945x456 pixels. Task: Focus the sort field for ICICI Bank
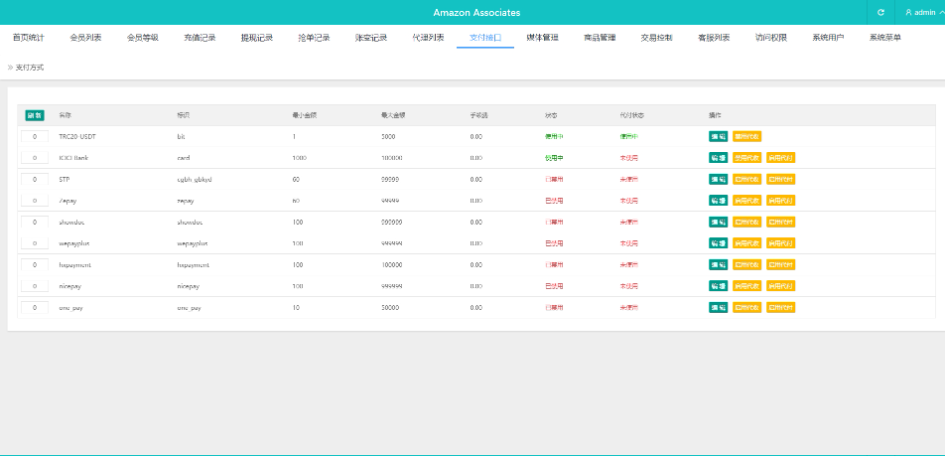pyautogui.click(x=34, y=158)
